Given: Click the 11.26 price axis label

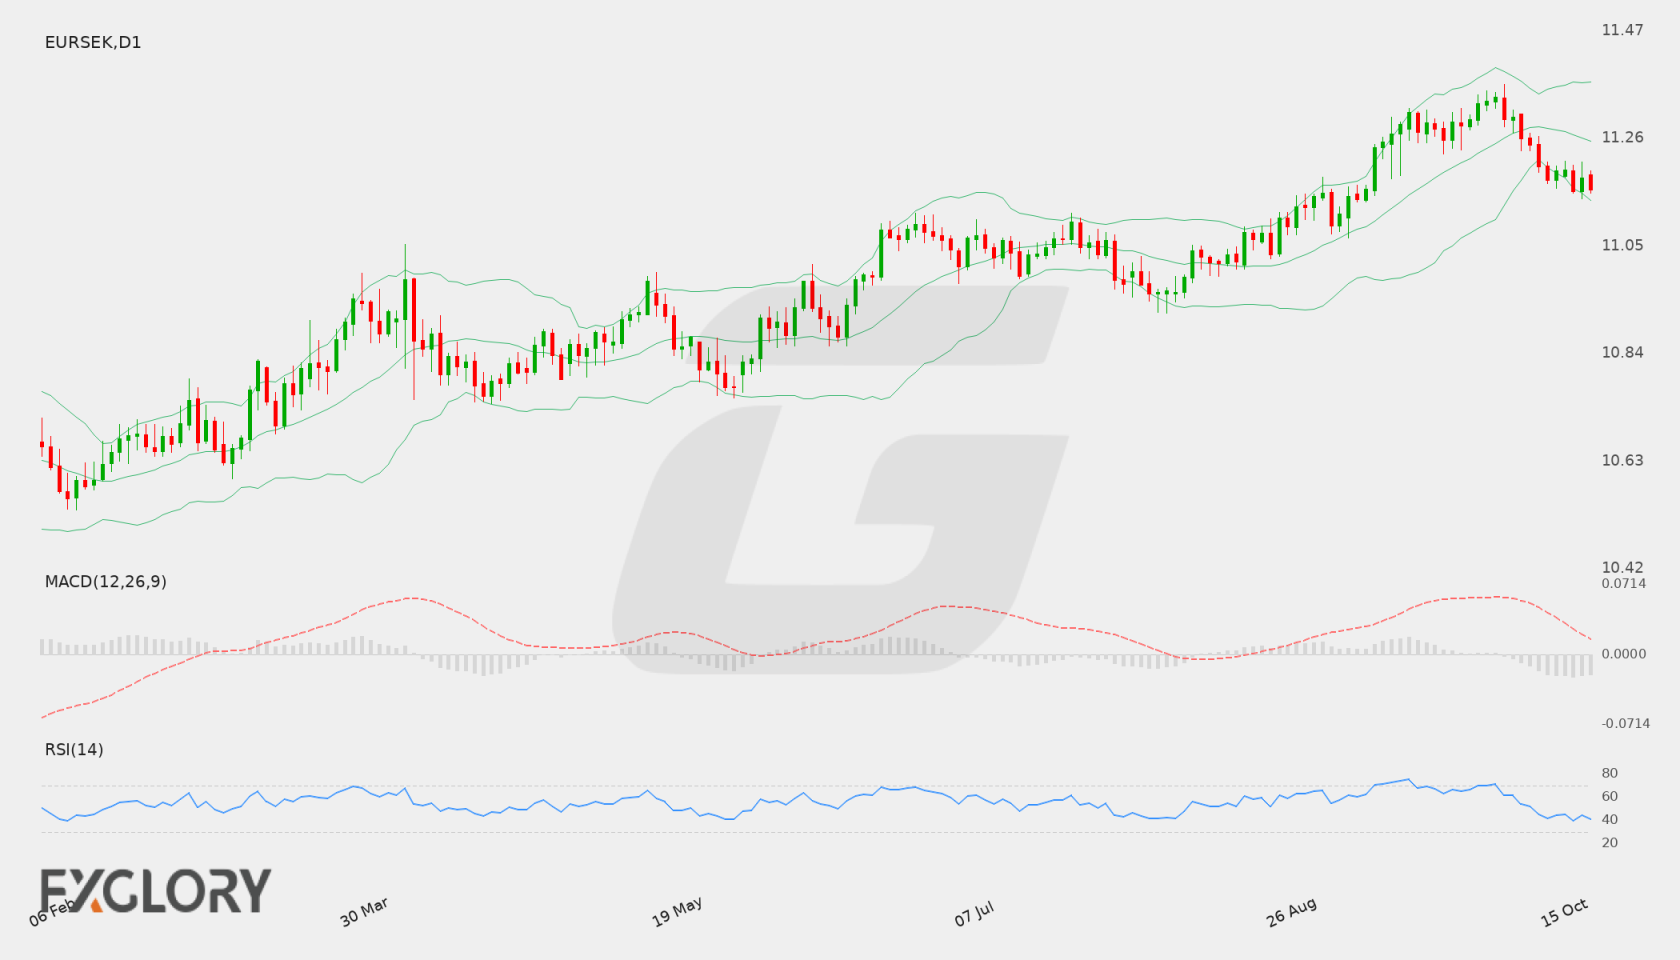Looking at the screenshot, I should coord(1622,137).
